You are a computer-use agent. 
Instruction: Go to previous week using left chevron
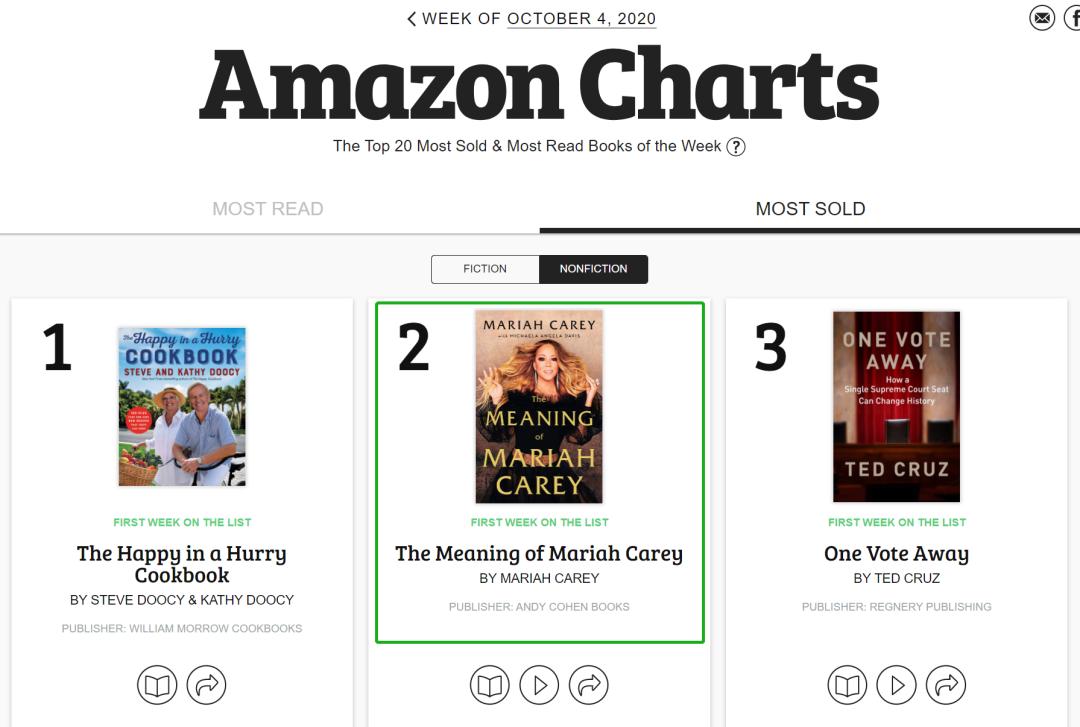[x=412, y=19]
